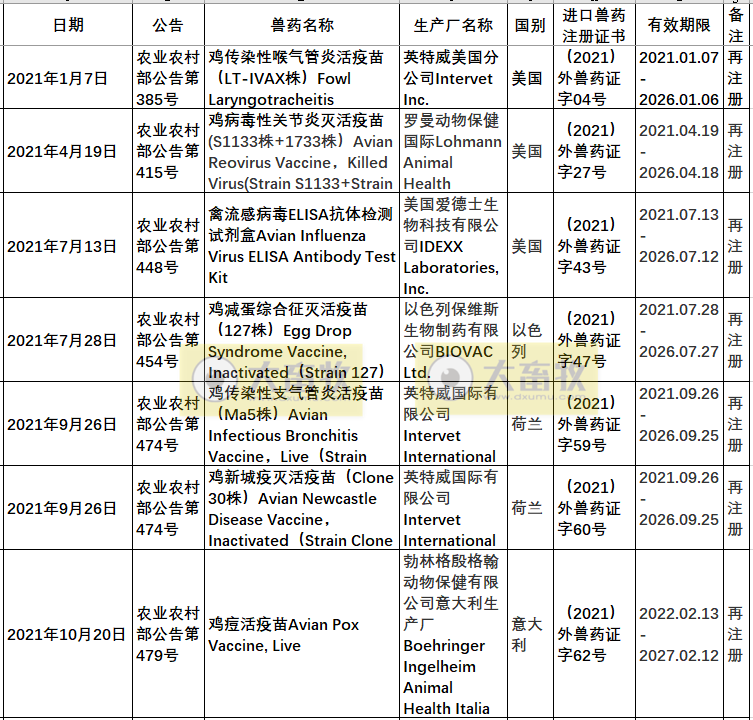Screen dimensions: 753x720
Task: Click the 备注 column header
Action: [735, 25]
